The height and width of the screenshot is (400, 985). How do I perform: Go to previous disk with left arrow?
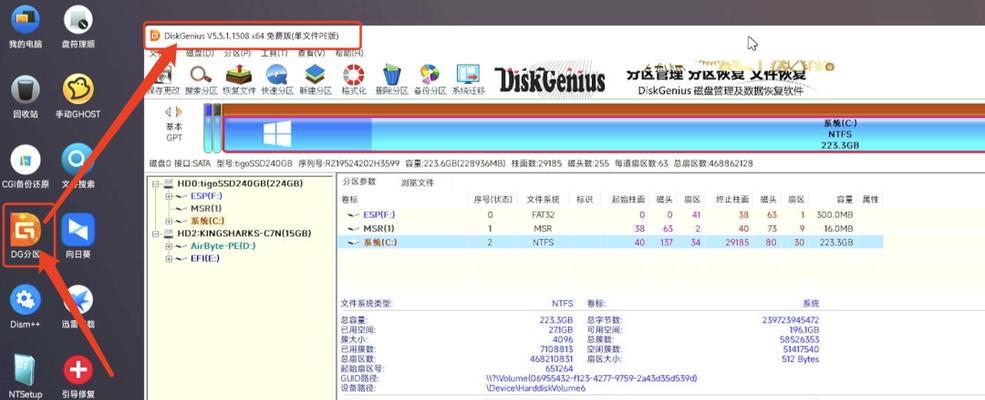[168, 112]
